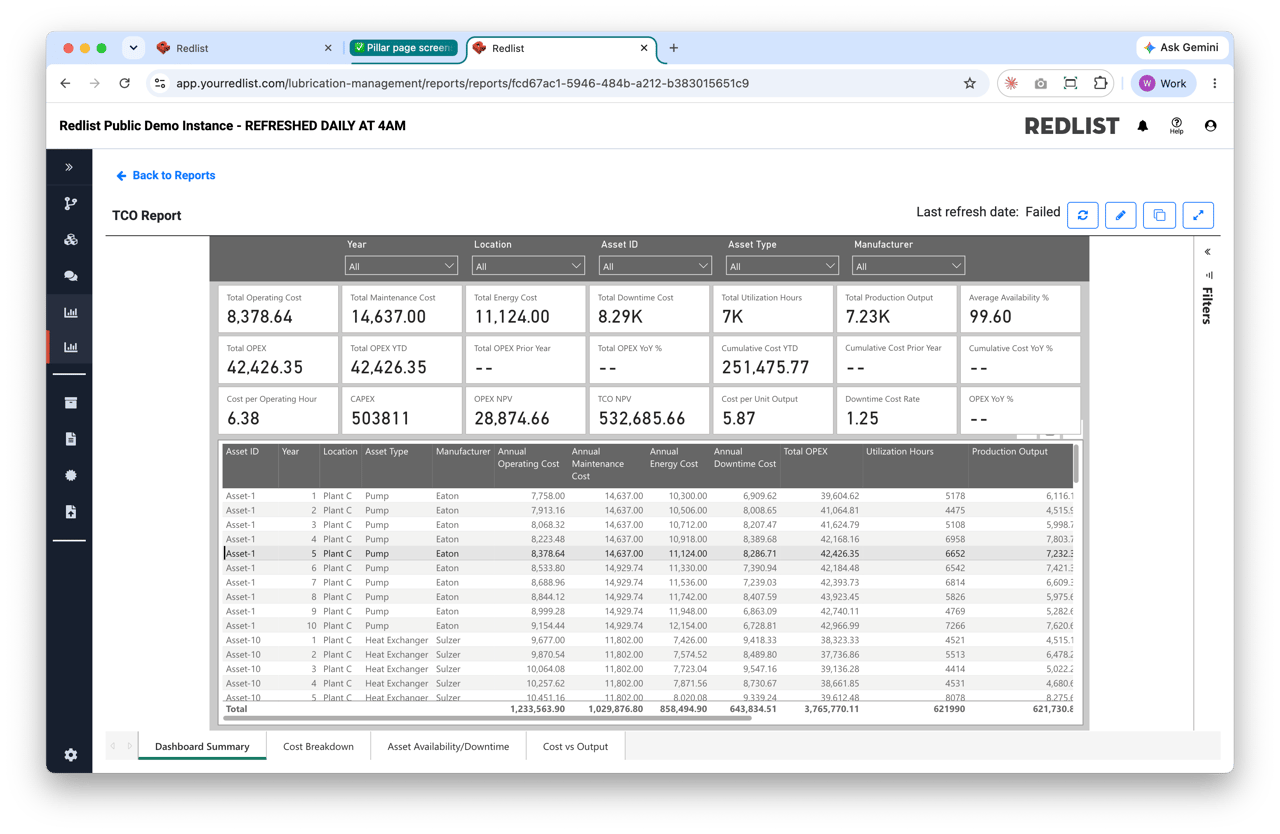1280x834 pixels.
Task: Switch to Cost vs Output tab
Action: pos(575,746)
